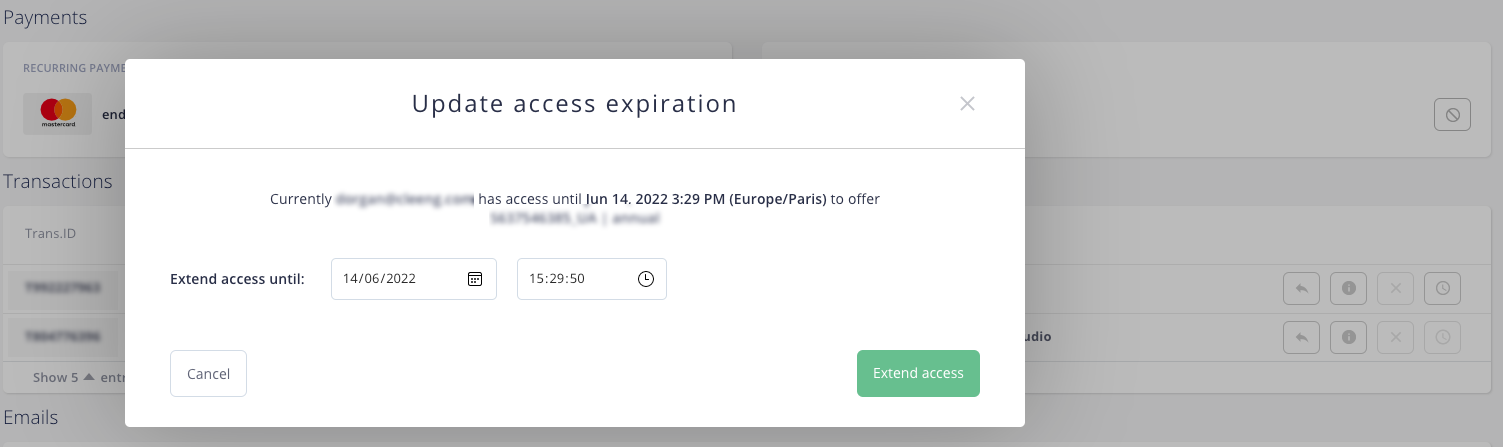This screenshot has width=1504, height=447.
Task: Click the Mastercard logo
Action: pyautogui.click(x=58, y=114)
